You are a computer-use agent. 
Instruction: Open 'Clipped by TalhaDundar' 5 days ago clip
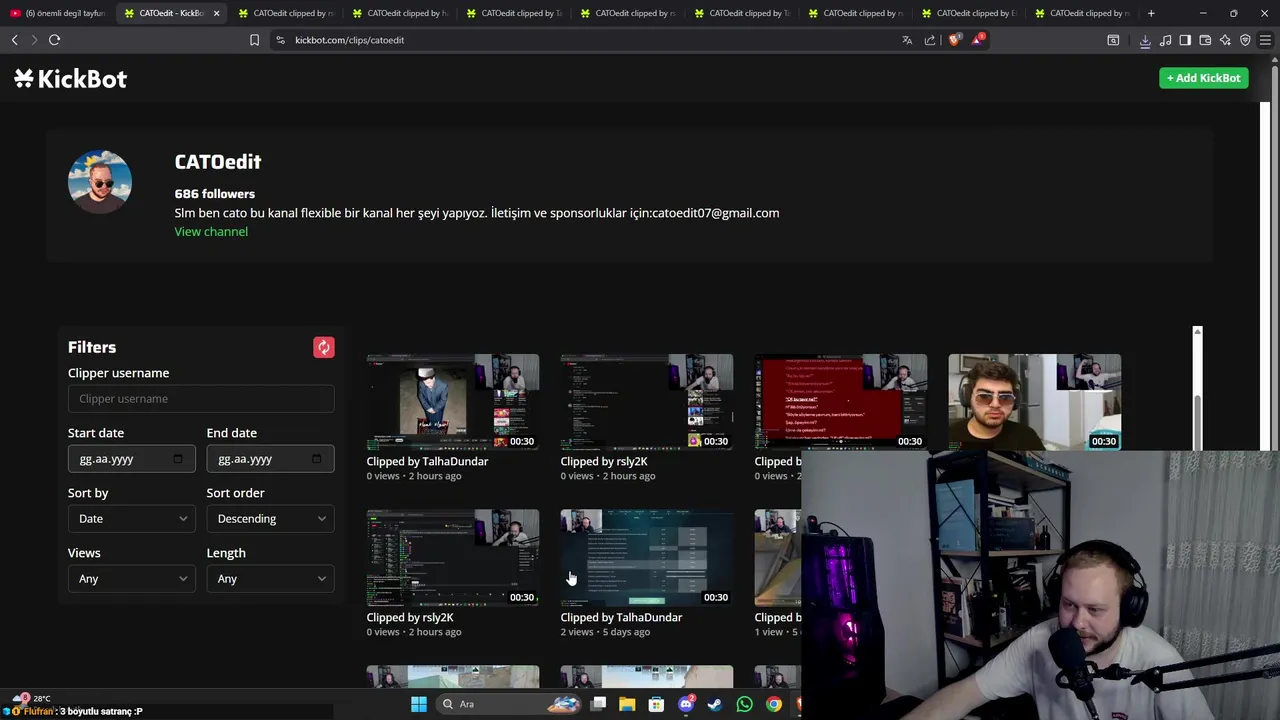(621, 617)
